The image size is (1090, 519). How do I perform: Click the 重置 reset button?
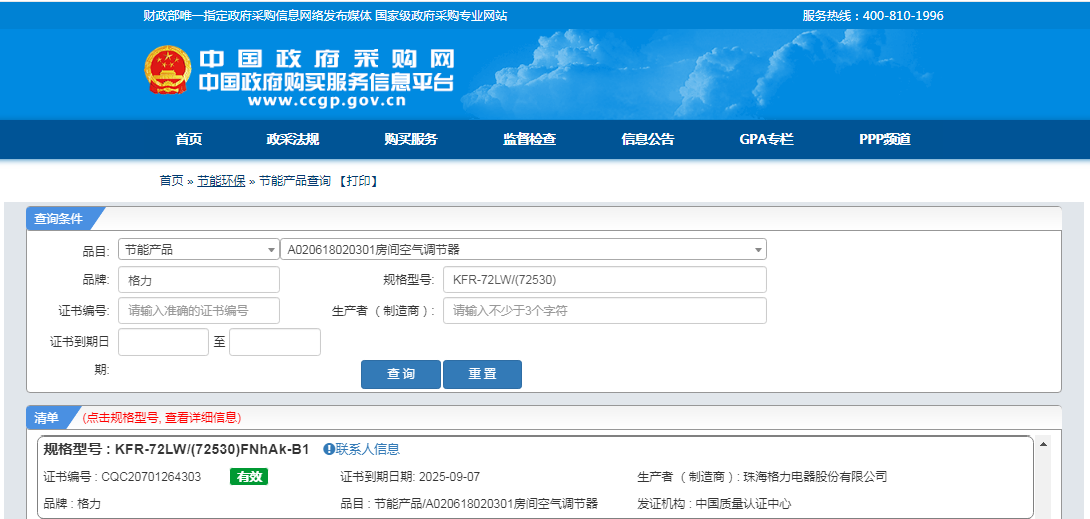click(x=482, y=374)
